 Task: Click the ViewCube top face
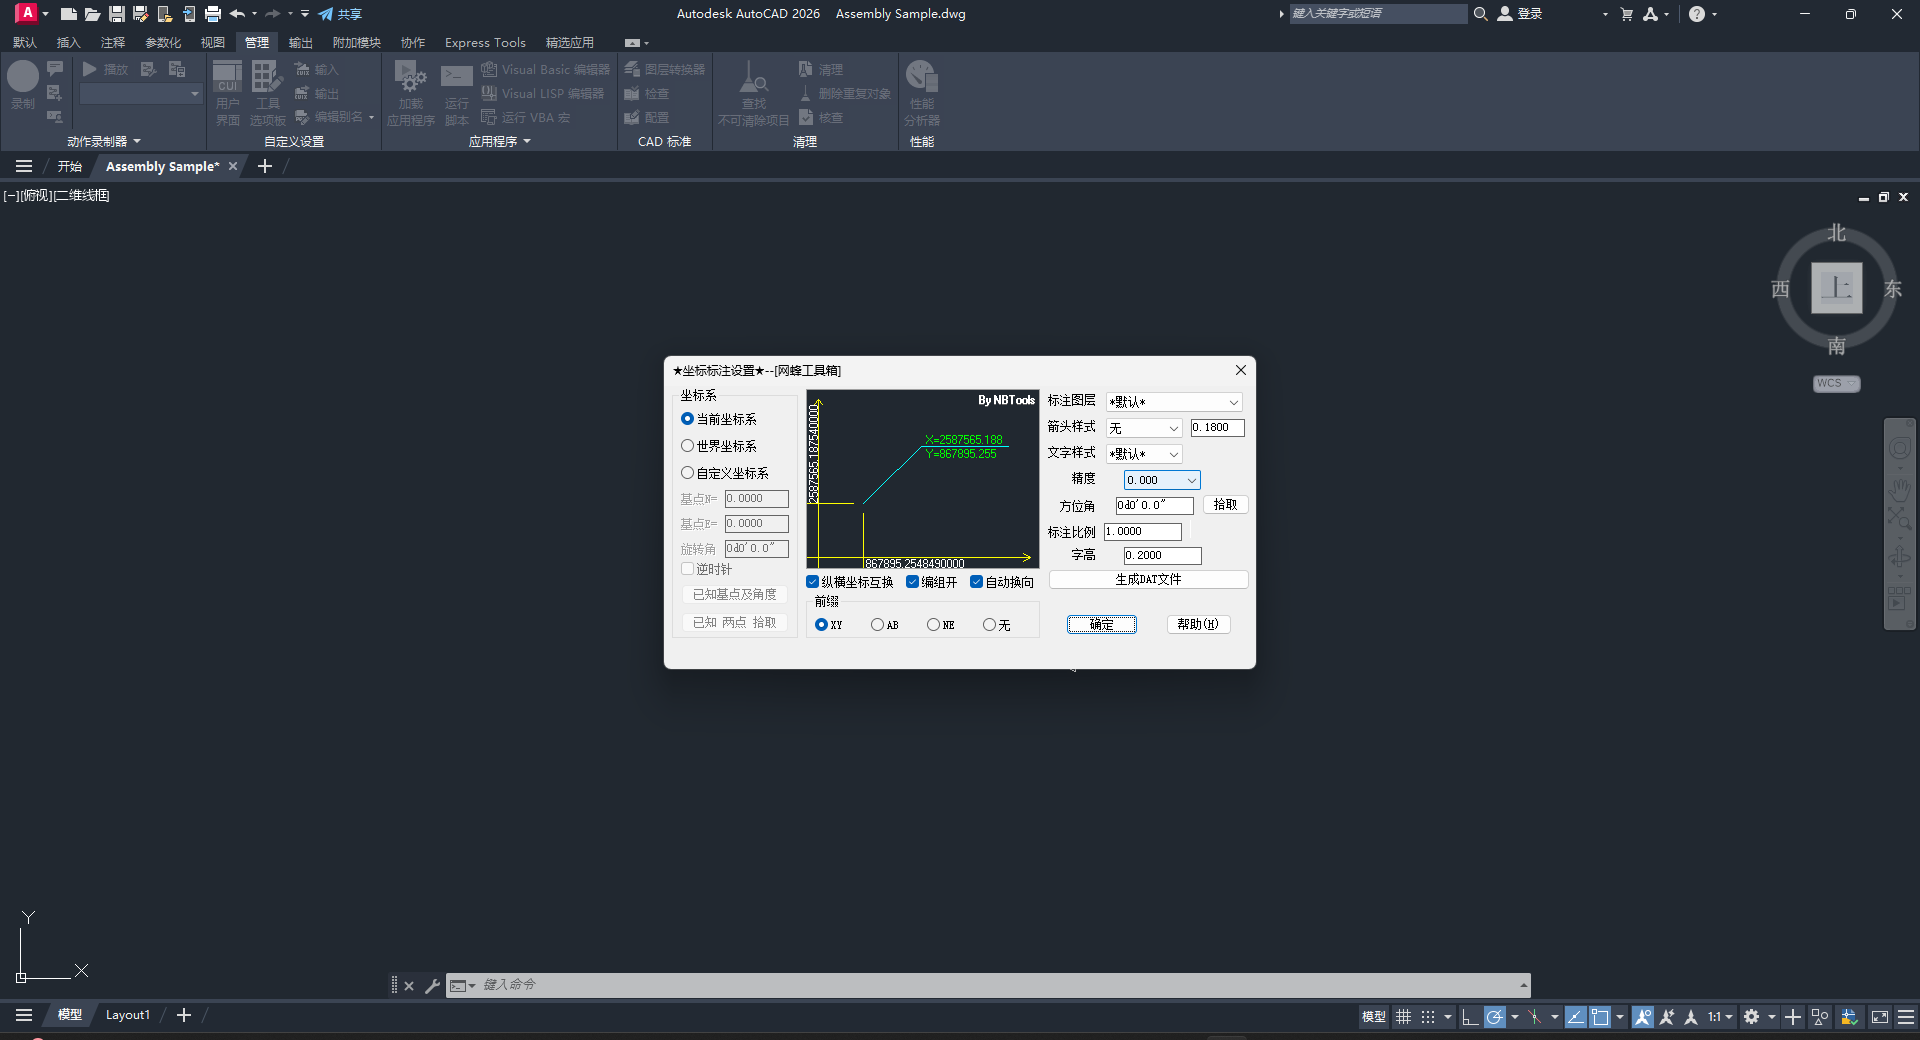(x=1836, y=288)
